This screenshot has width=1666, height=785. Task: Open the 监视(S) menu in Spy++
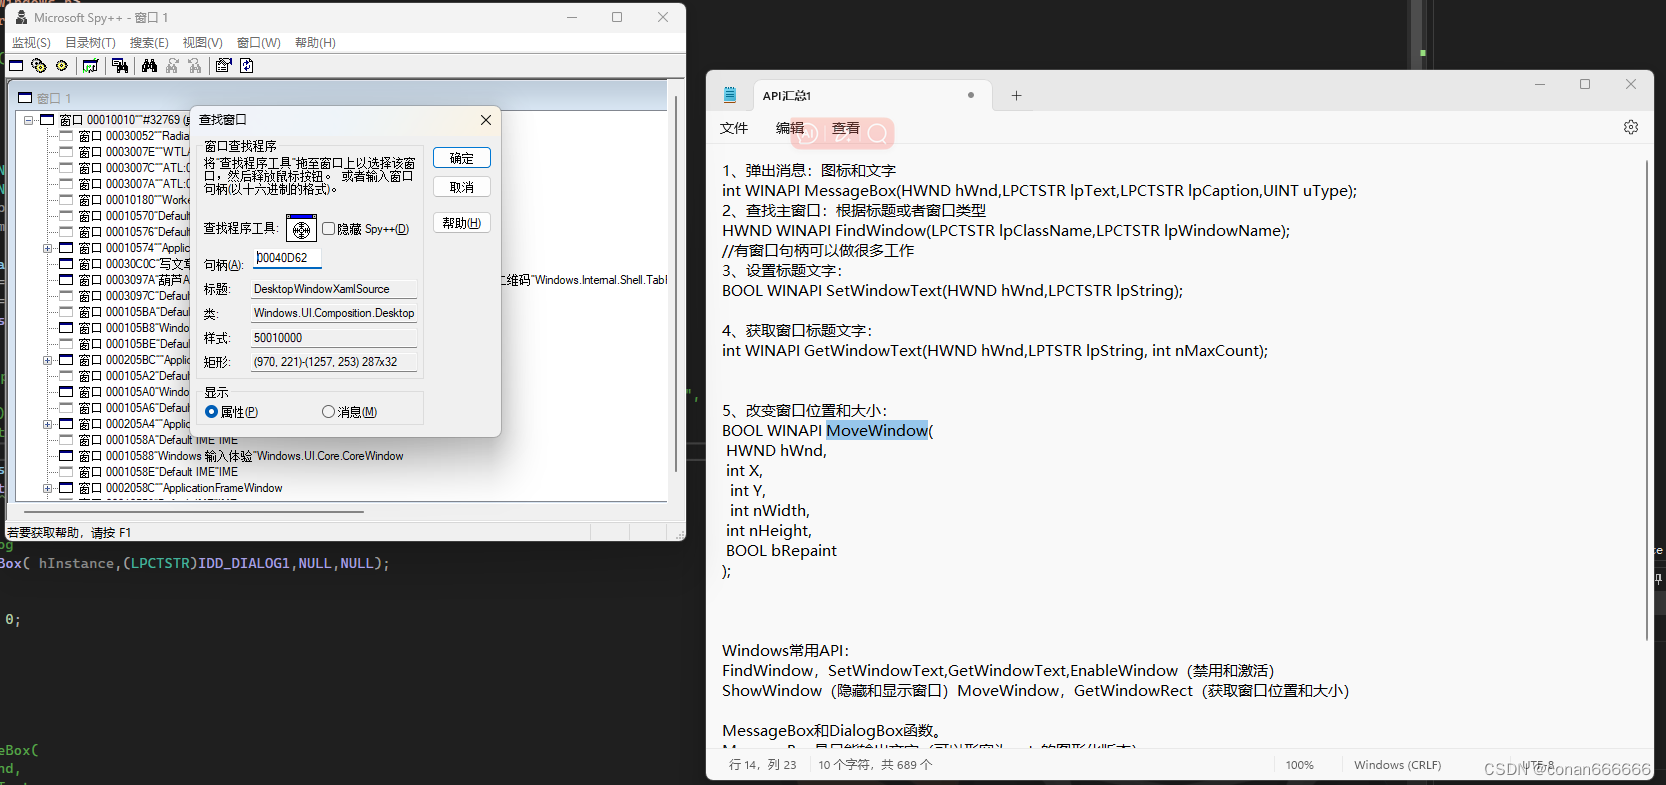pos(31,43)
